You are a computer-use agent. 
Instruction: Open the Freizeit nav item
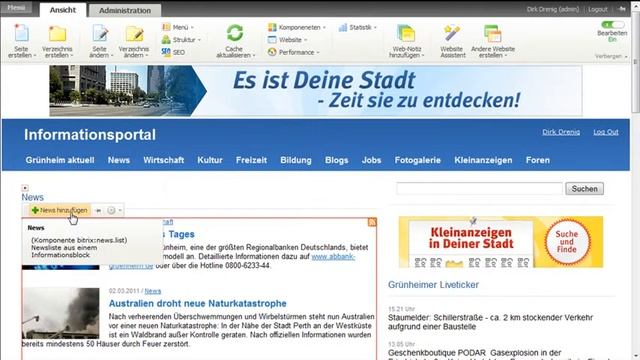251,160
